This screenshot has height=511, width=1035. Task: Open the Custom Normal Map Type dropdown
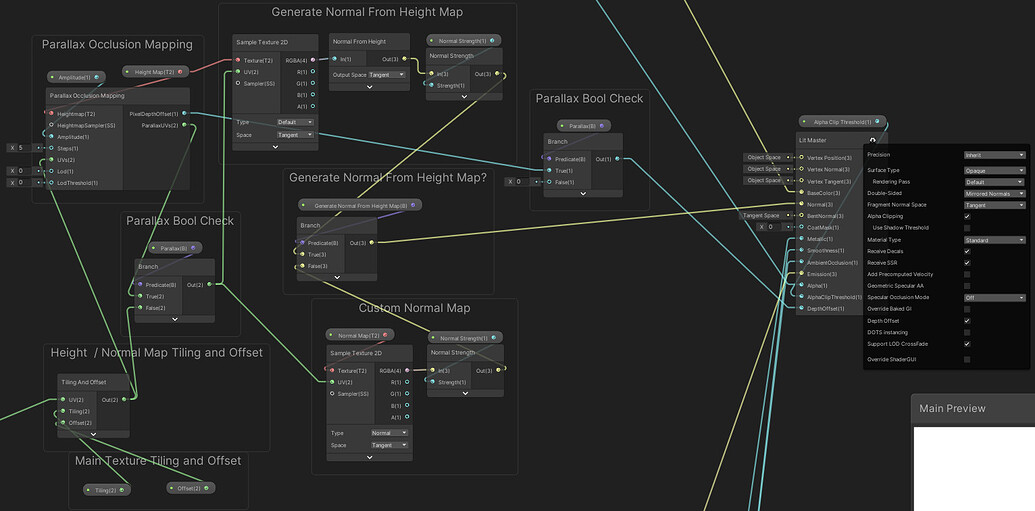pyautogui.click(x=389, y=433)
